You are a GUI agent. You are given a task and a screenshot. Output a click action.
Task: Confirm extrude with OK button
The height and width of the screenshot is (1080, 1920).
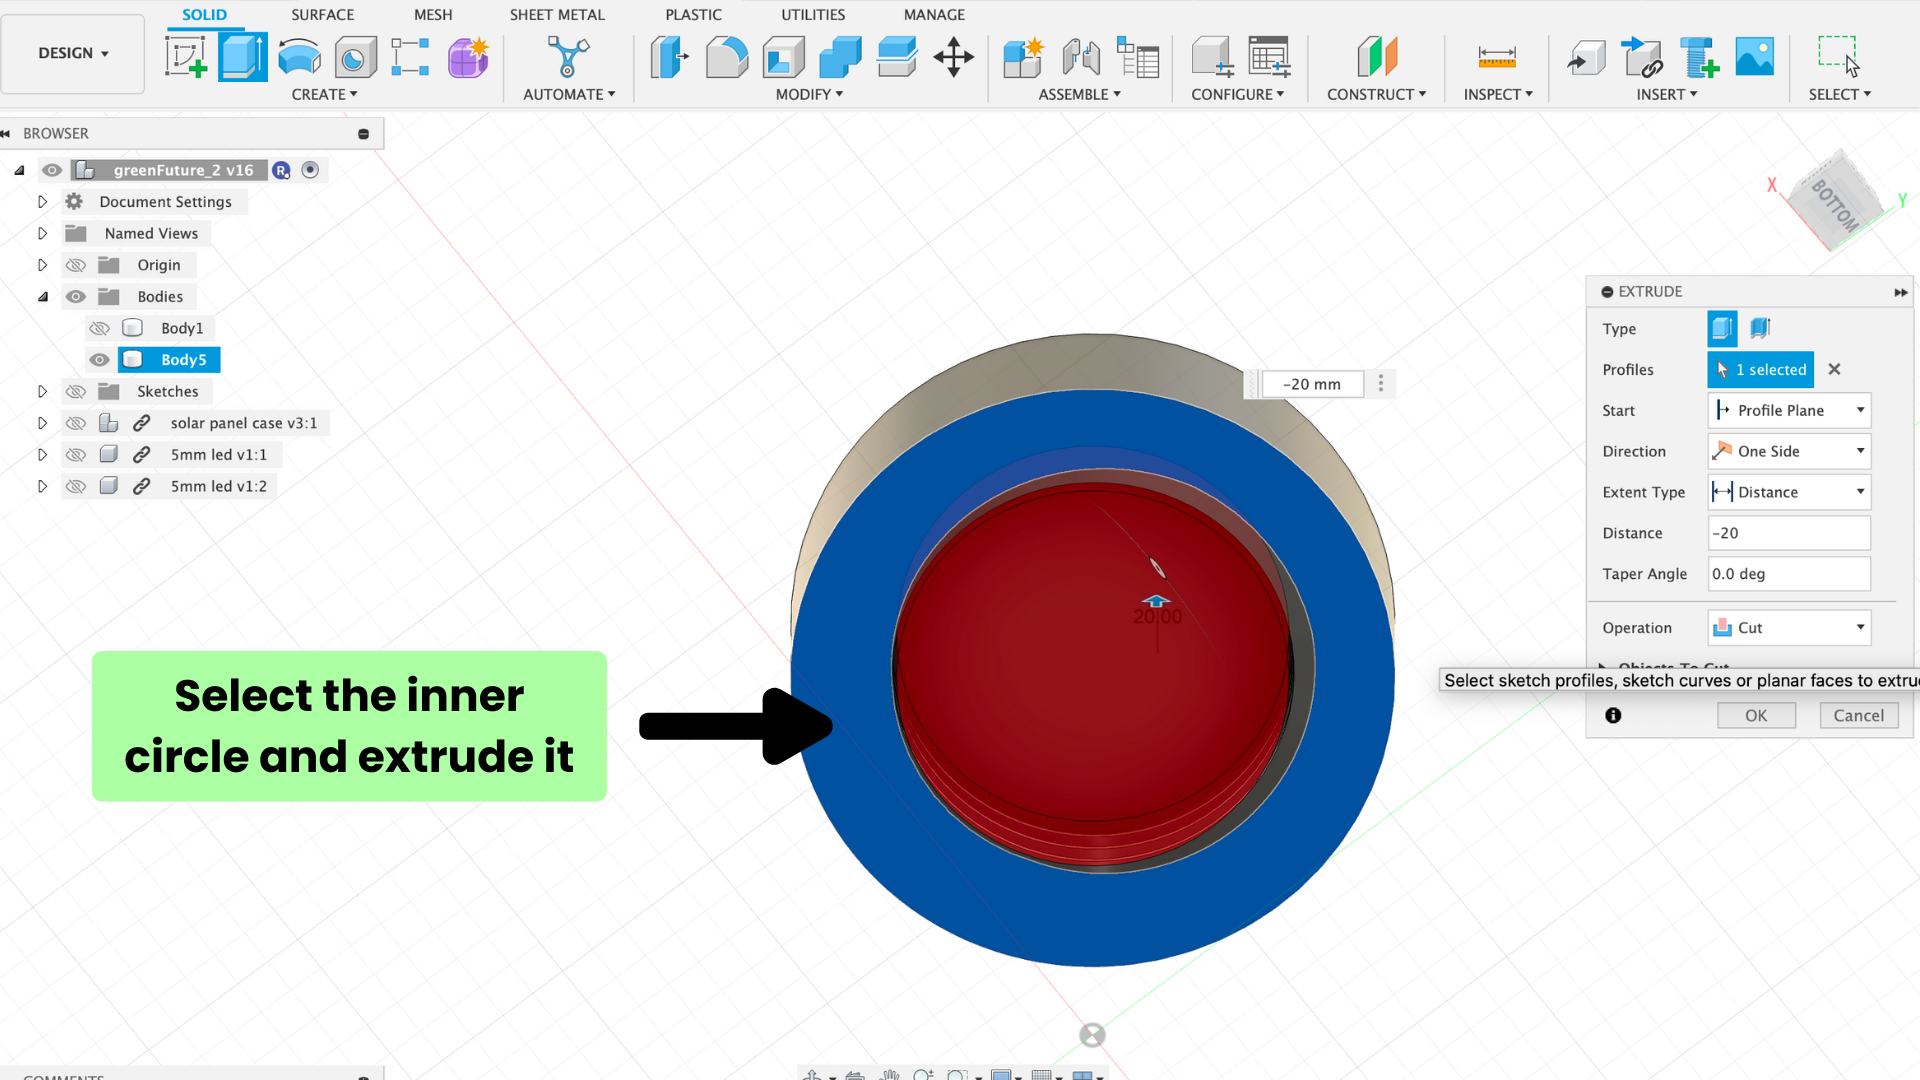click(1756, 715)
